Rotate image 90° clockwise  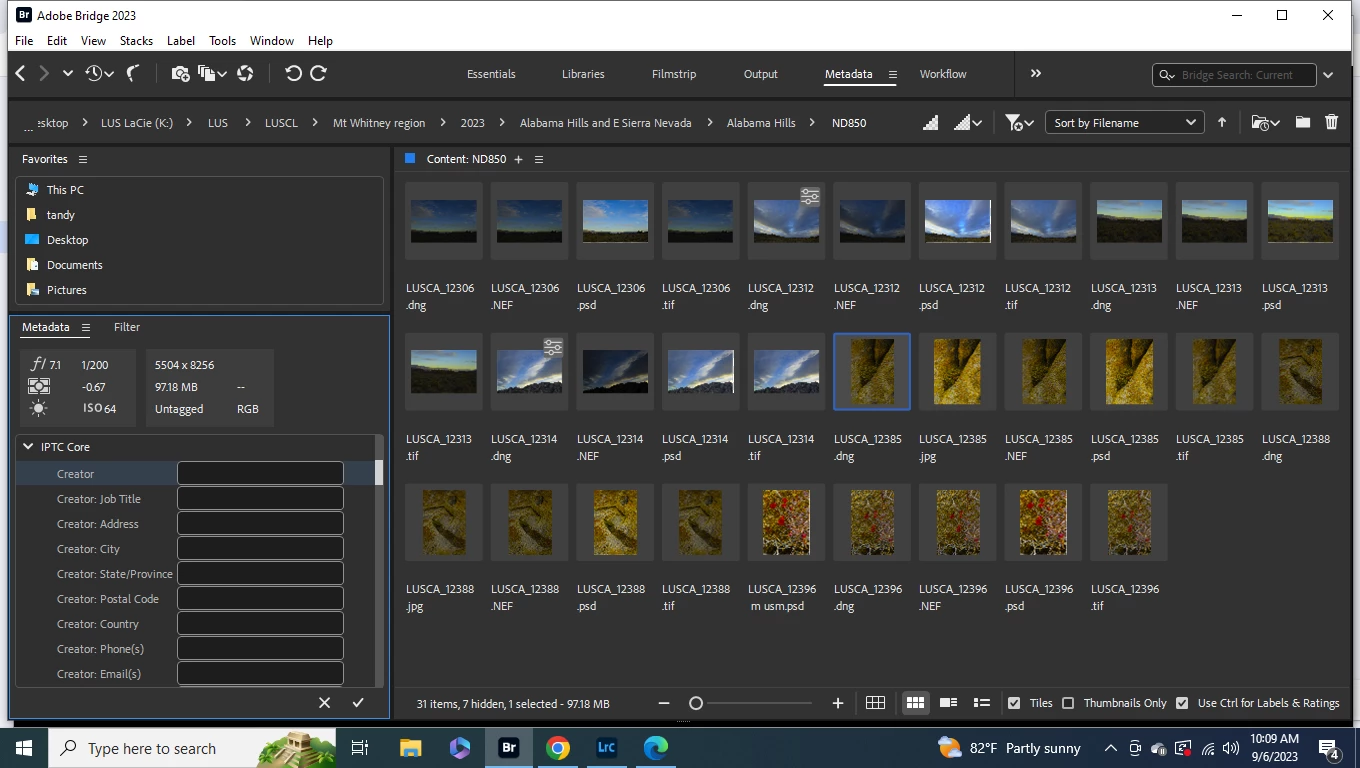pyautogui.click(x=318, y=73)
